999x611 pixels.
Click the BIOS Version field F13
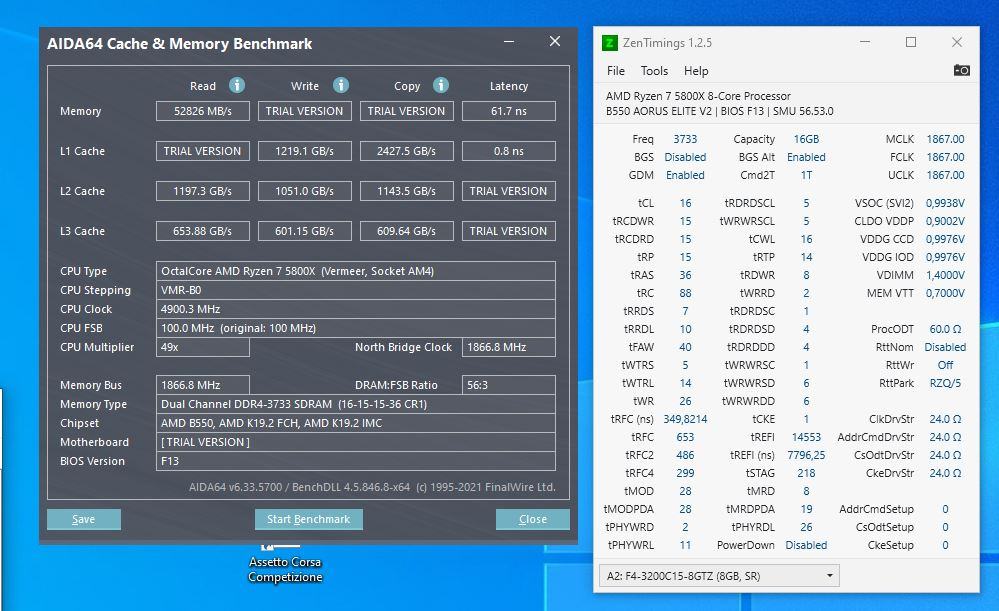(356, 461)
